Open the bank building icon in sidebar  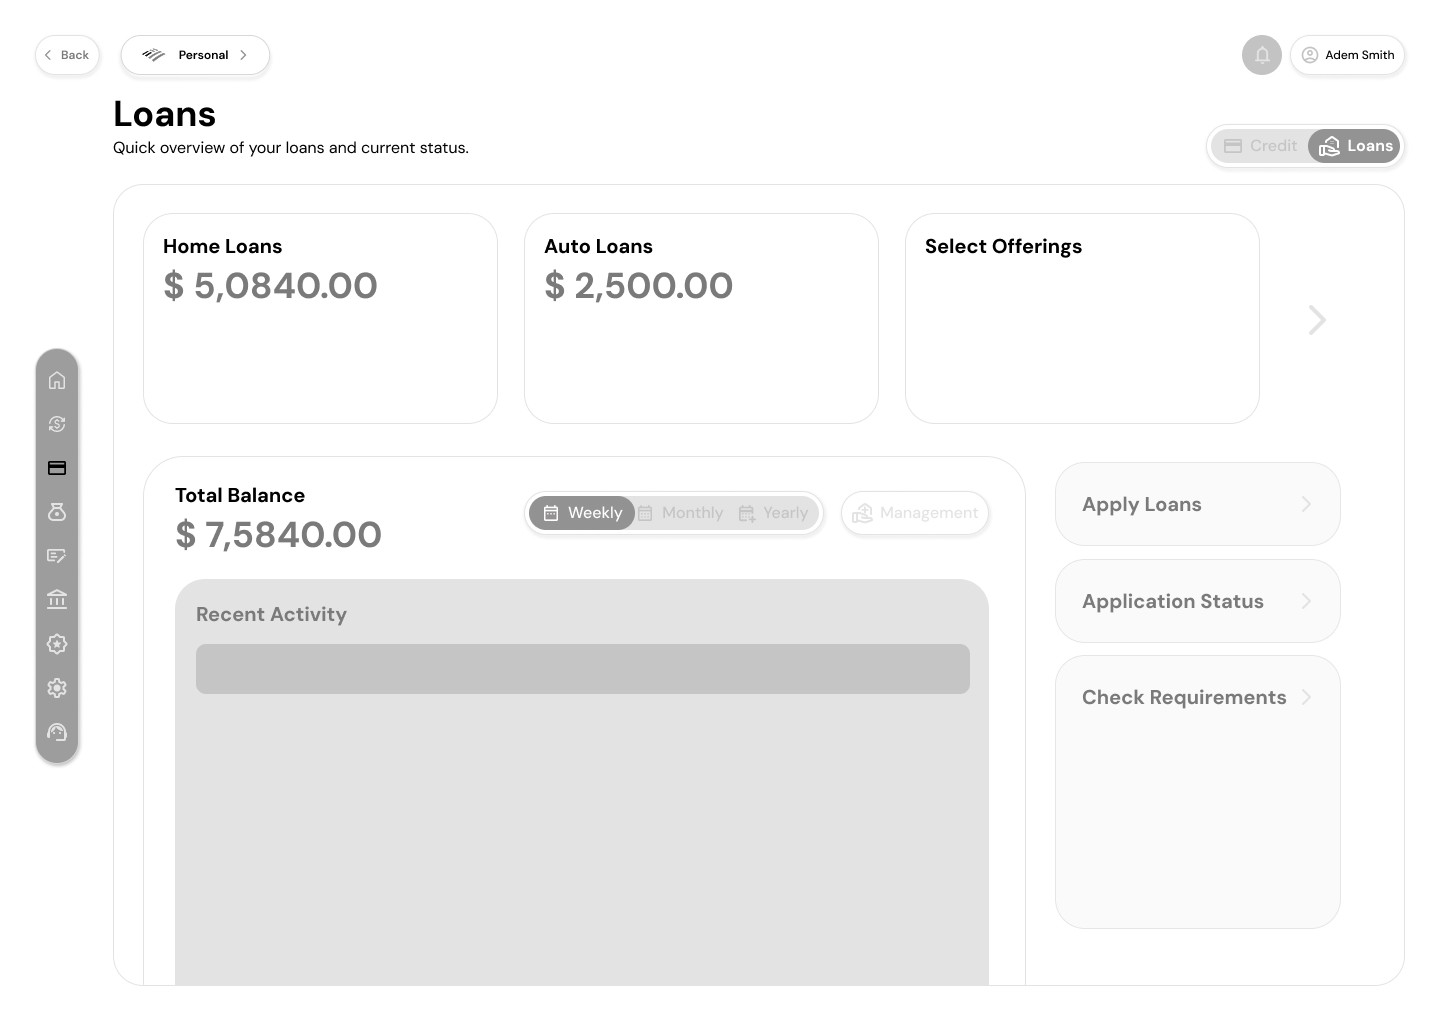57,600
